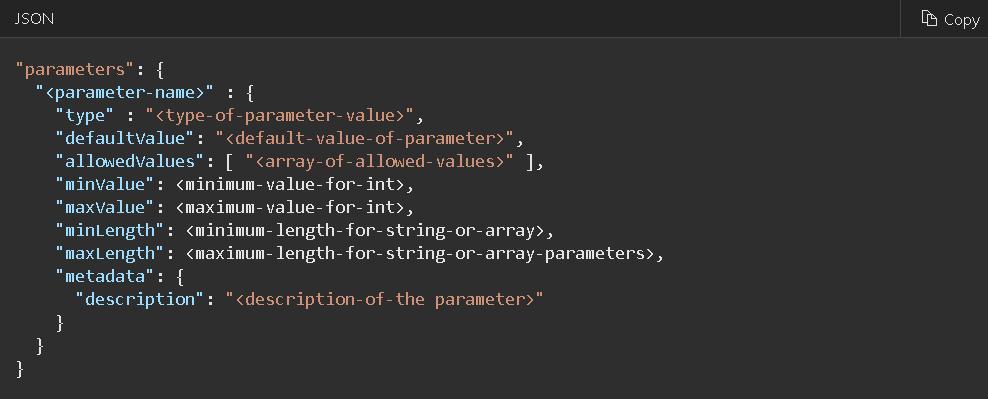Click the "defaultValue" property key
This screenshot has height=399, width=988.
(125, 139)
